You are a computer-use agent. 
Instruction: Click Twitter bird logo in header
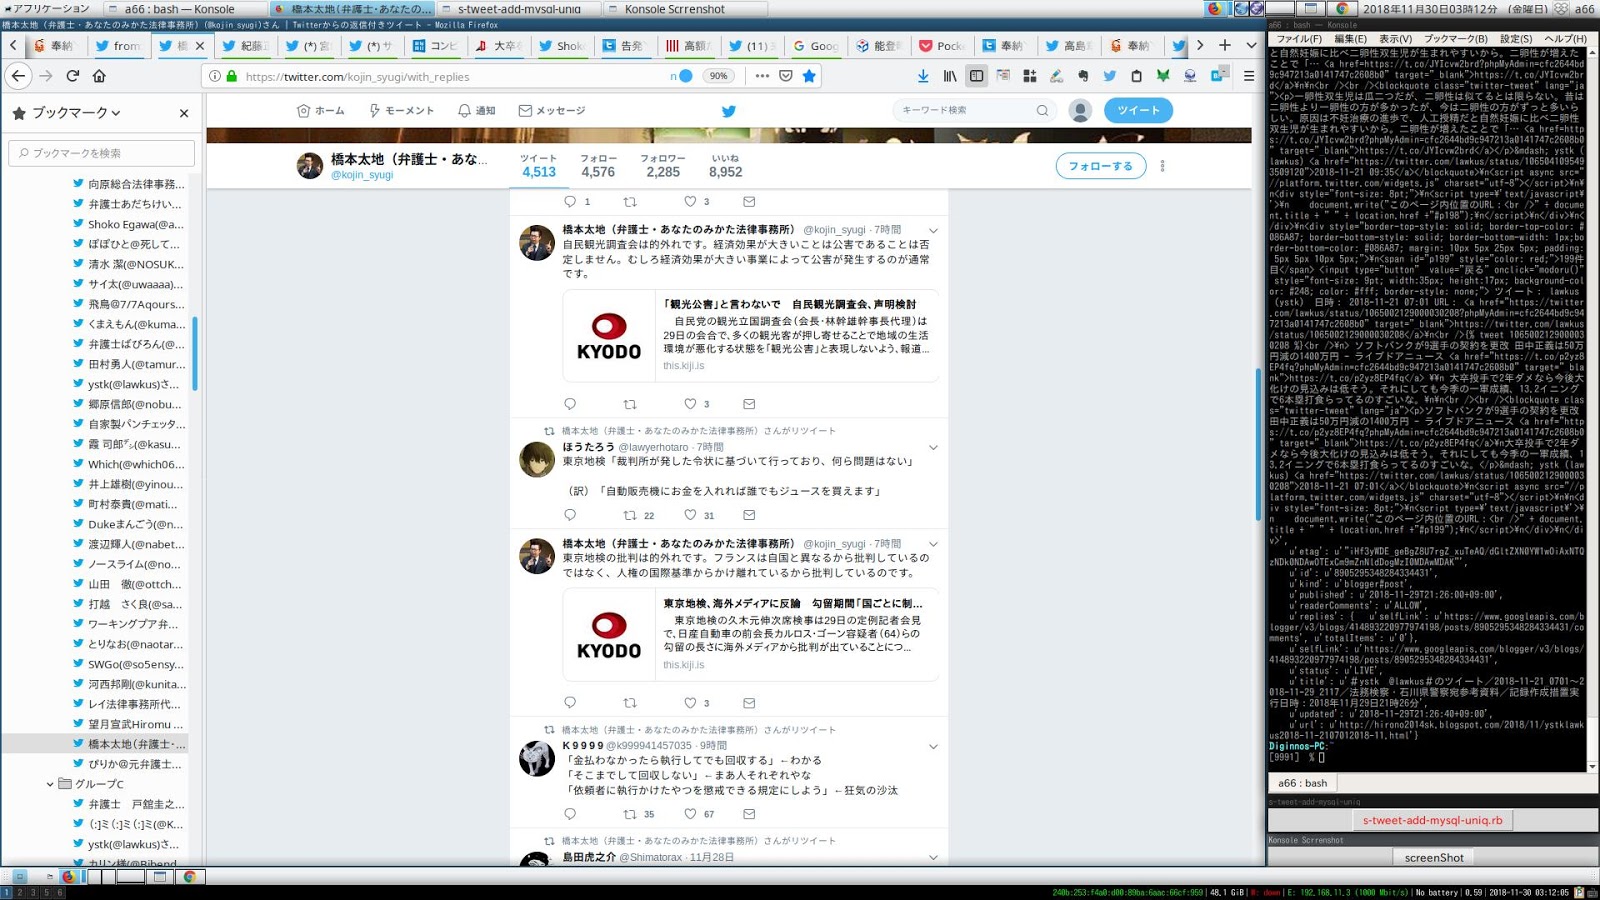click(x=729, y=111)
